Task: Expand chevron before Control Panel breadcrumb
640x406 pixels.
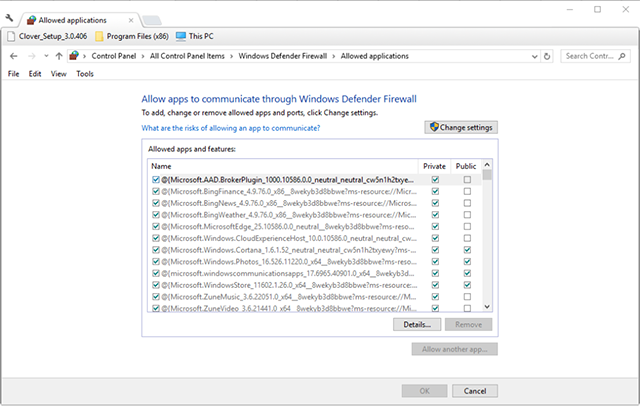Action: tap(84, 56)
